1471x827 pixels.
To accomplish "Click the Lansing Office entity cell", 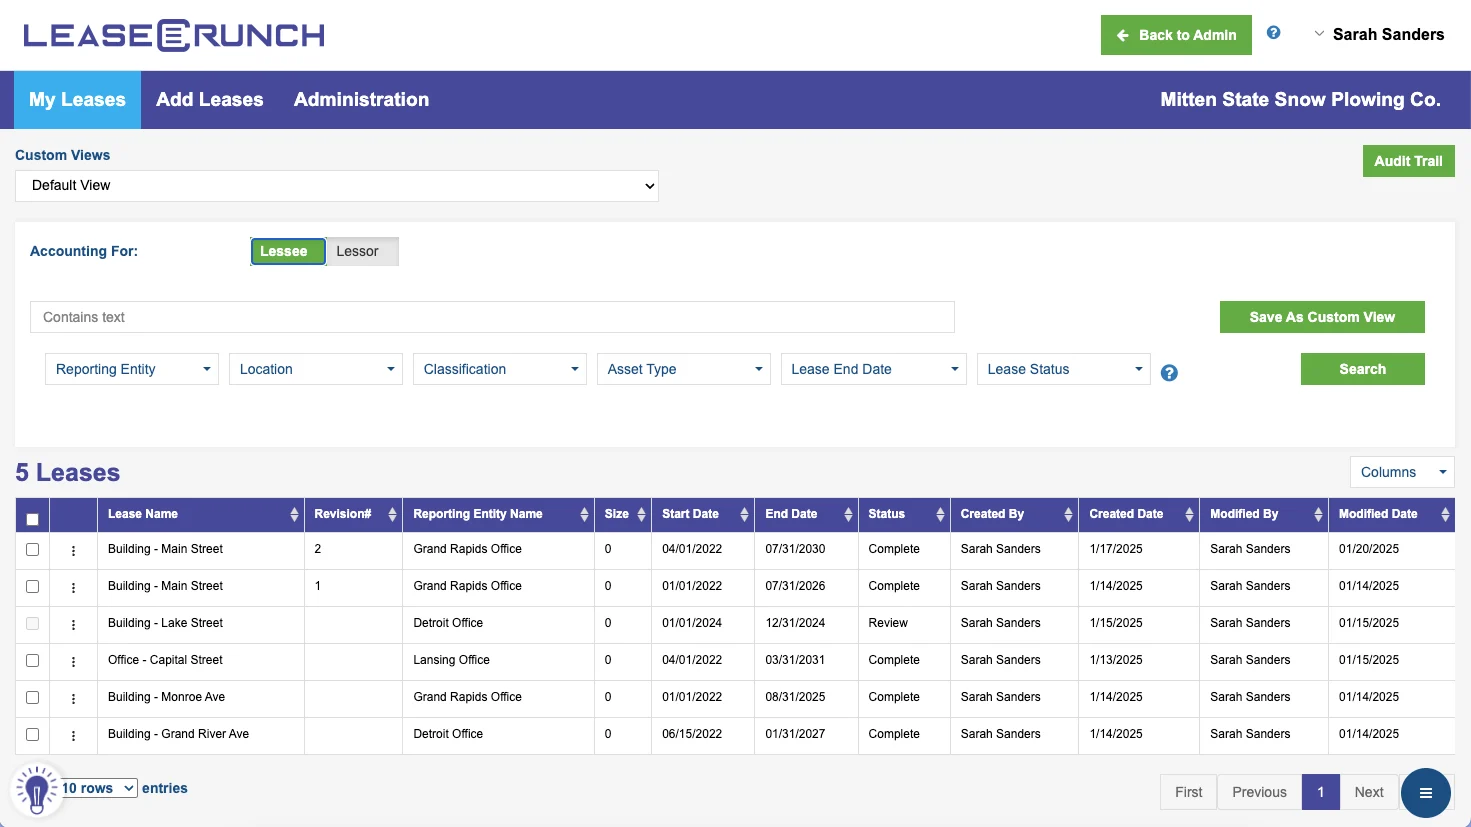I will pos(452,660).
